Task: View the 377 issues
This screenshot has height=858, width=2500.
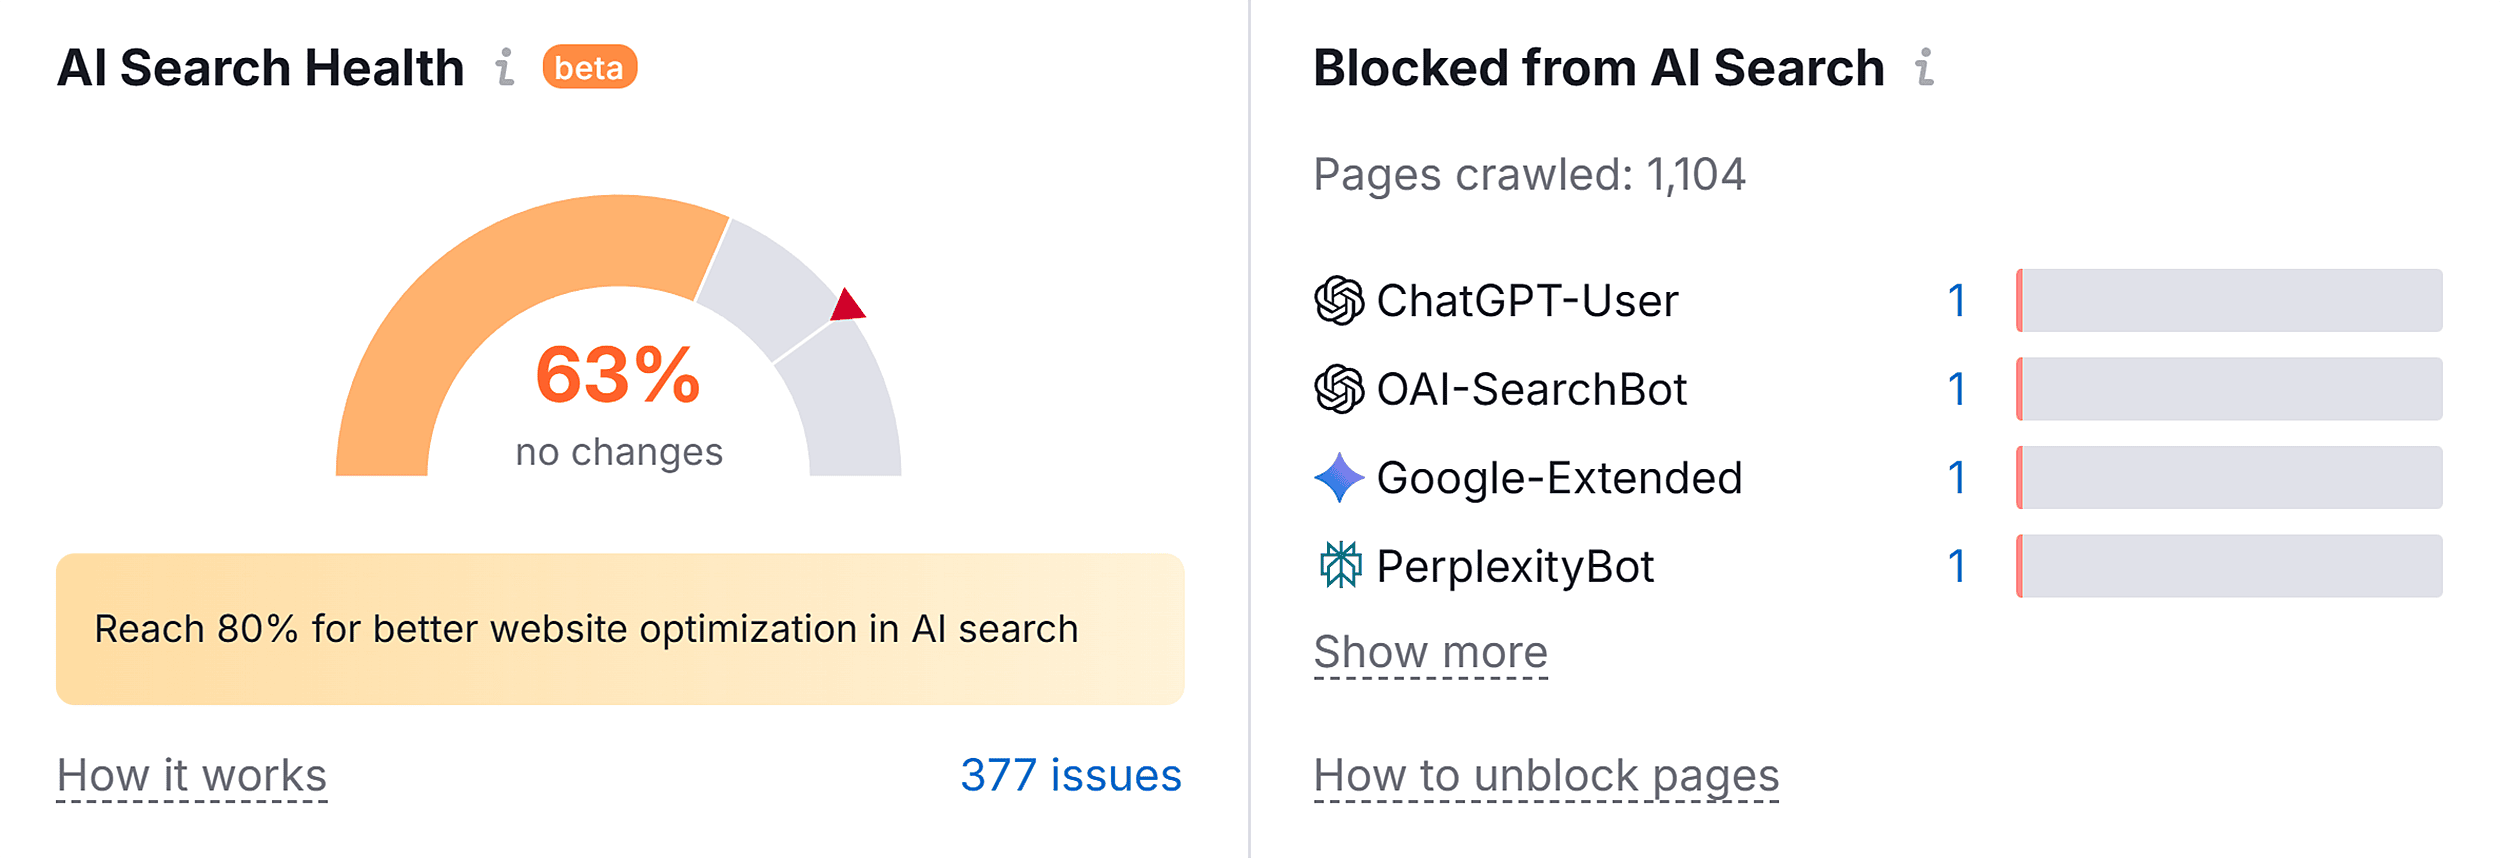Action: tap(1071, 773)
